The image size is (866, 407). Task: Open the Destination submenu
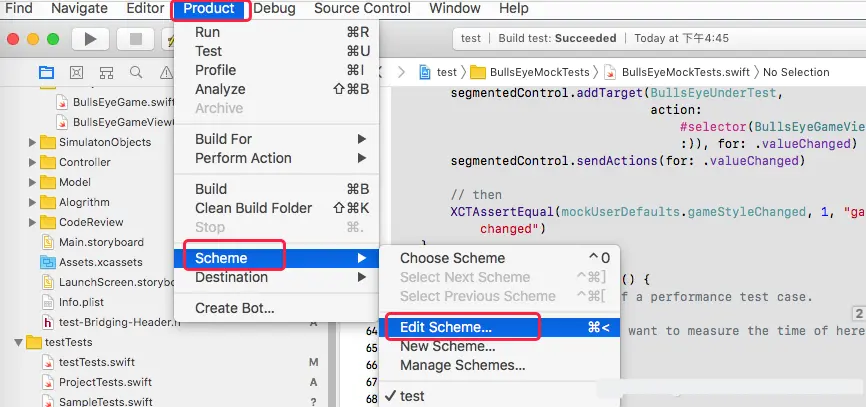click(231, 277)
